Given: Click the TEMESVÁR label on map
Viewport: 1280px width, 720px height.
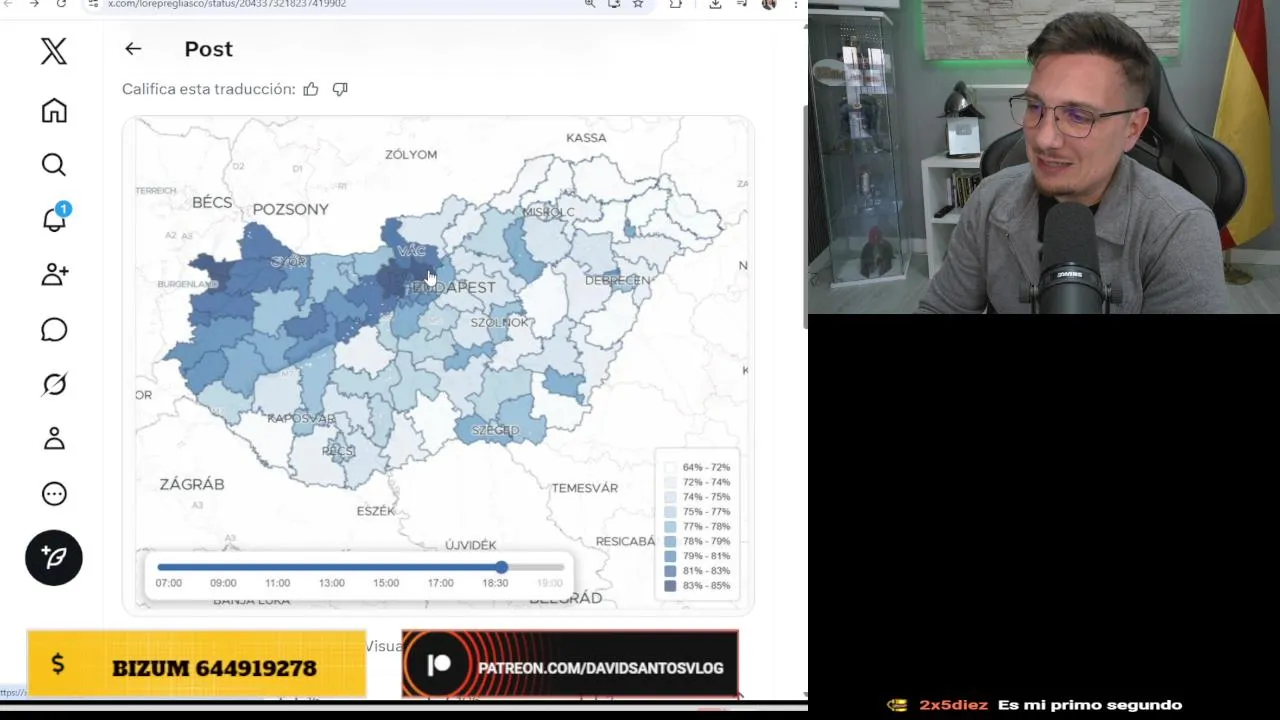Looking at the screenshot, I should point(585,488).
